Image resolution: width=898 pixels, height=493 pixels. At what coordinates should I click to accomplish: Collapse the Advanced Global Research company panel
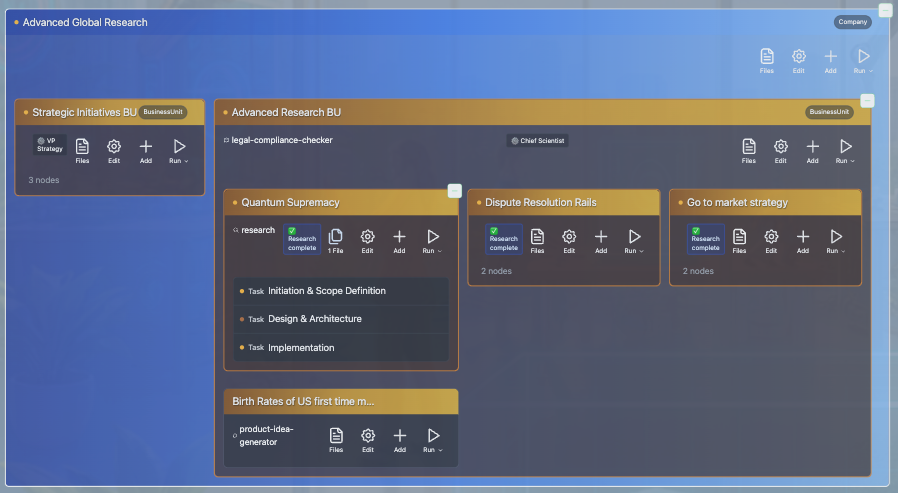[885, 10]
